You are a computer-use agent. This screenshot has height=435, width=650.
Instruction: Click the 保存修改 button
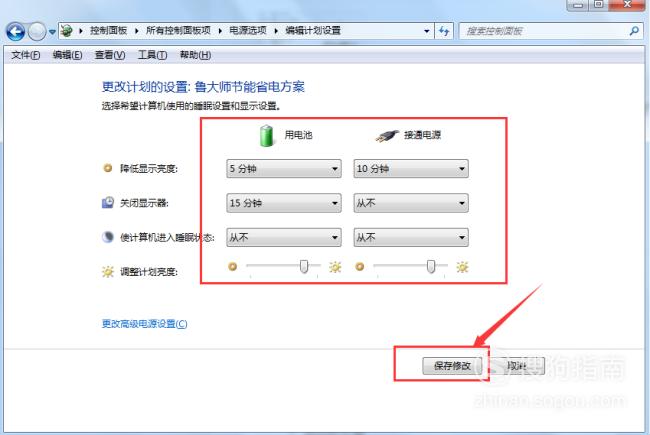(452, 365)
